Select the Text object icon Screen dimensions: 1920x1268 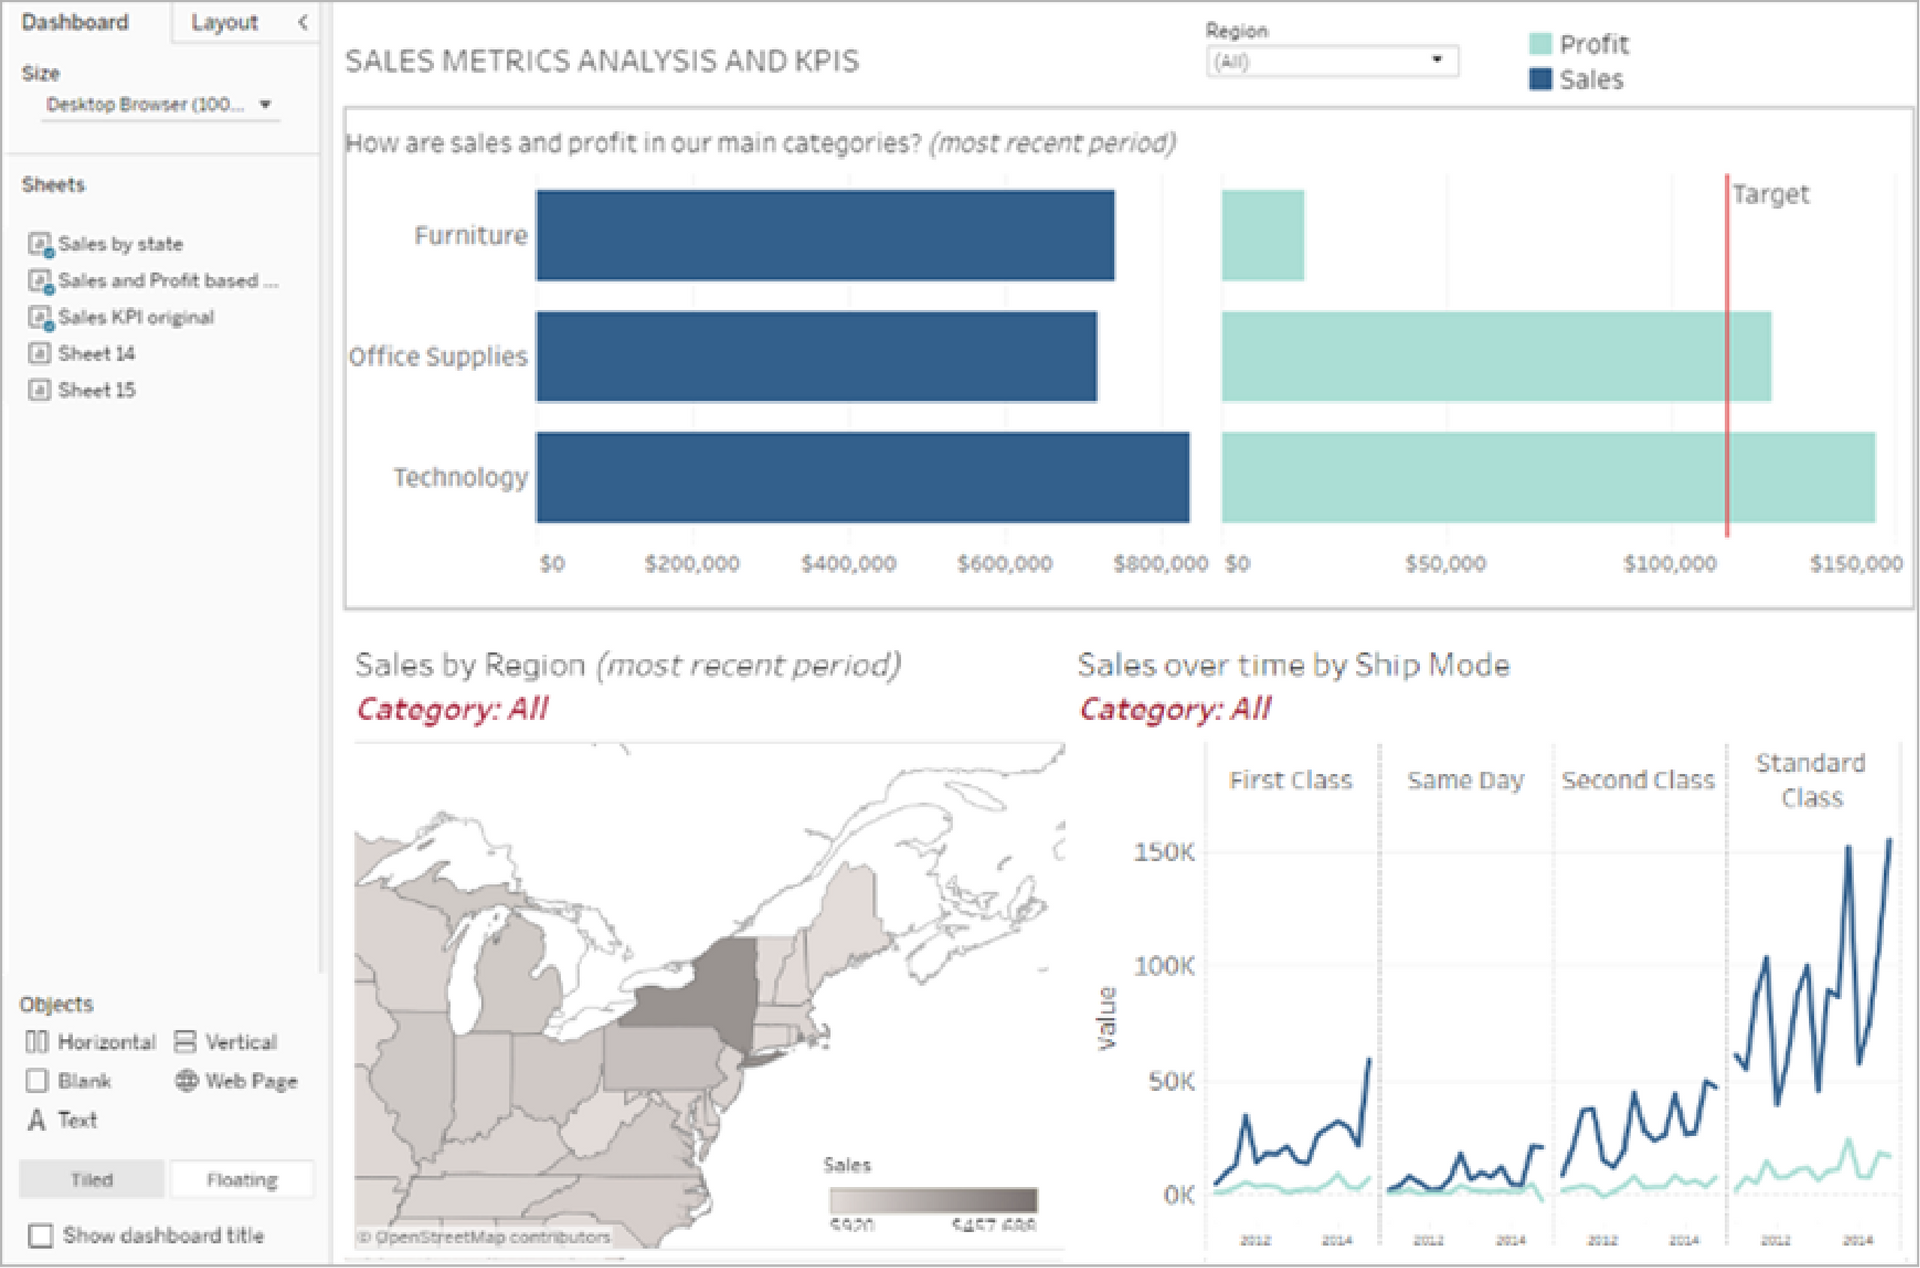37,1120
